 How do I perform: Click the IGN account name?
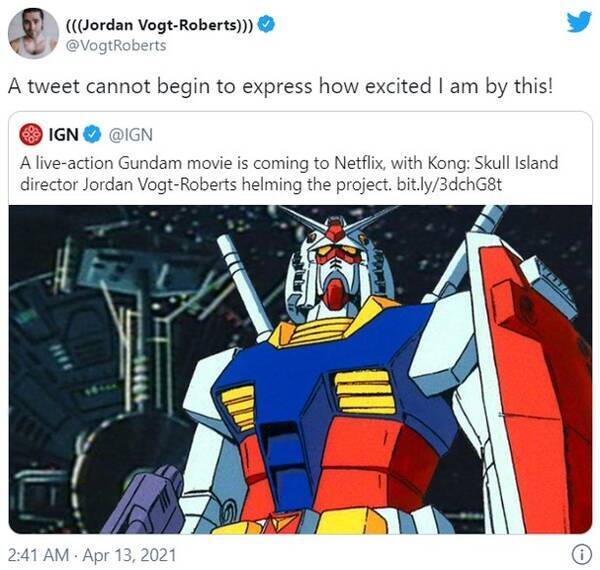(x=64, y=135)
